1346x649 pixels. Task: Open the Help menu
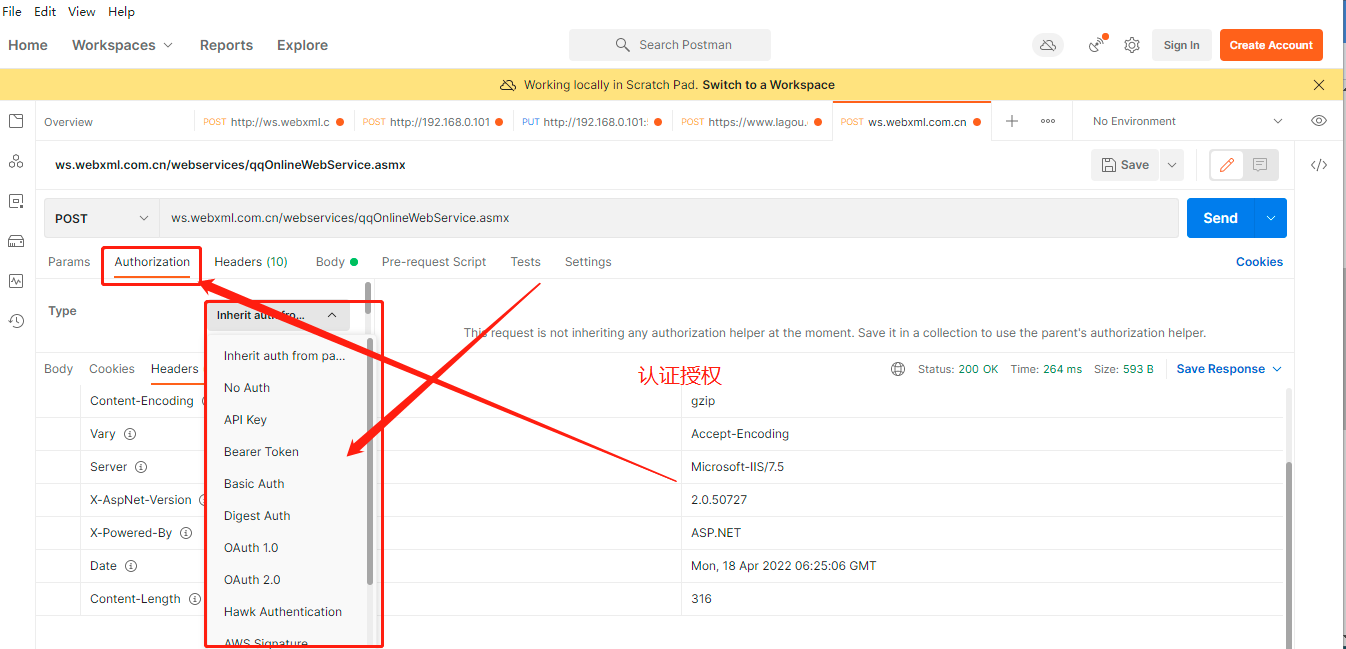pos(121,12)
